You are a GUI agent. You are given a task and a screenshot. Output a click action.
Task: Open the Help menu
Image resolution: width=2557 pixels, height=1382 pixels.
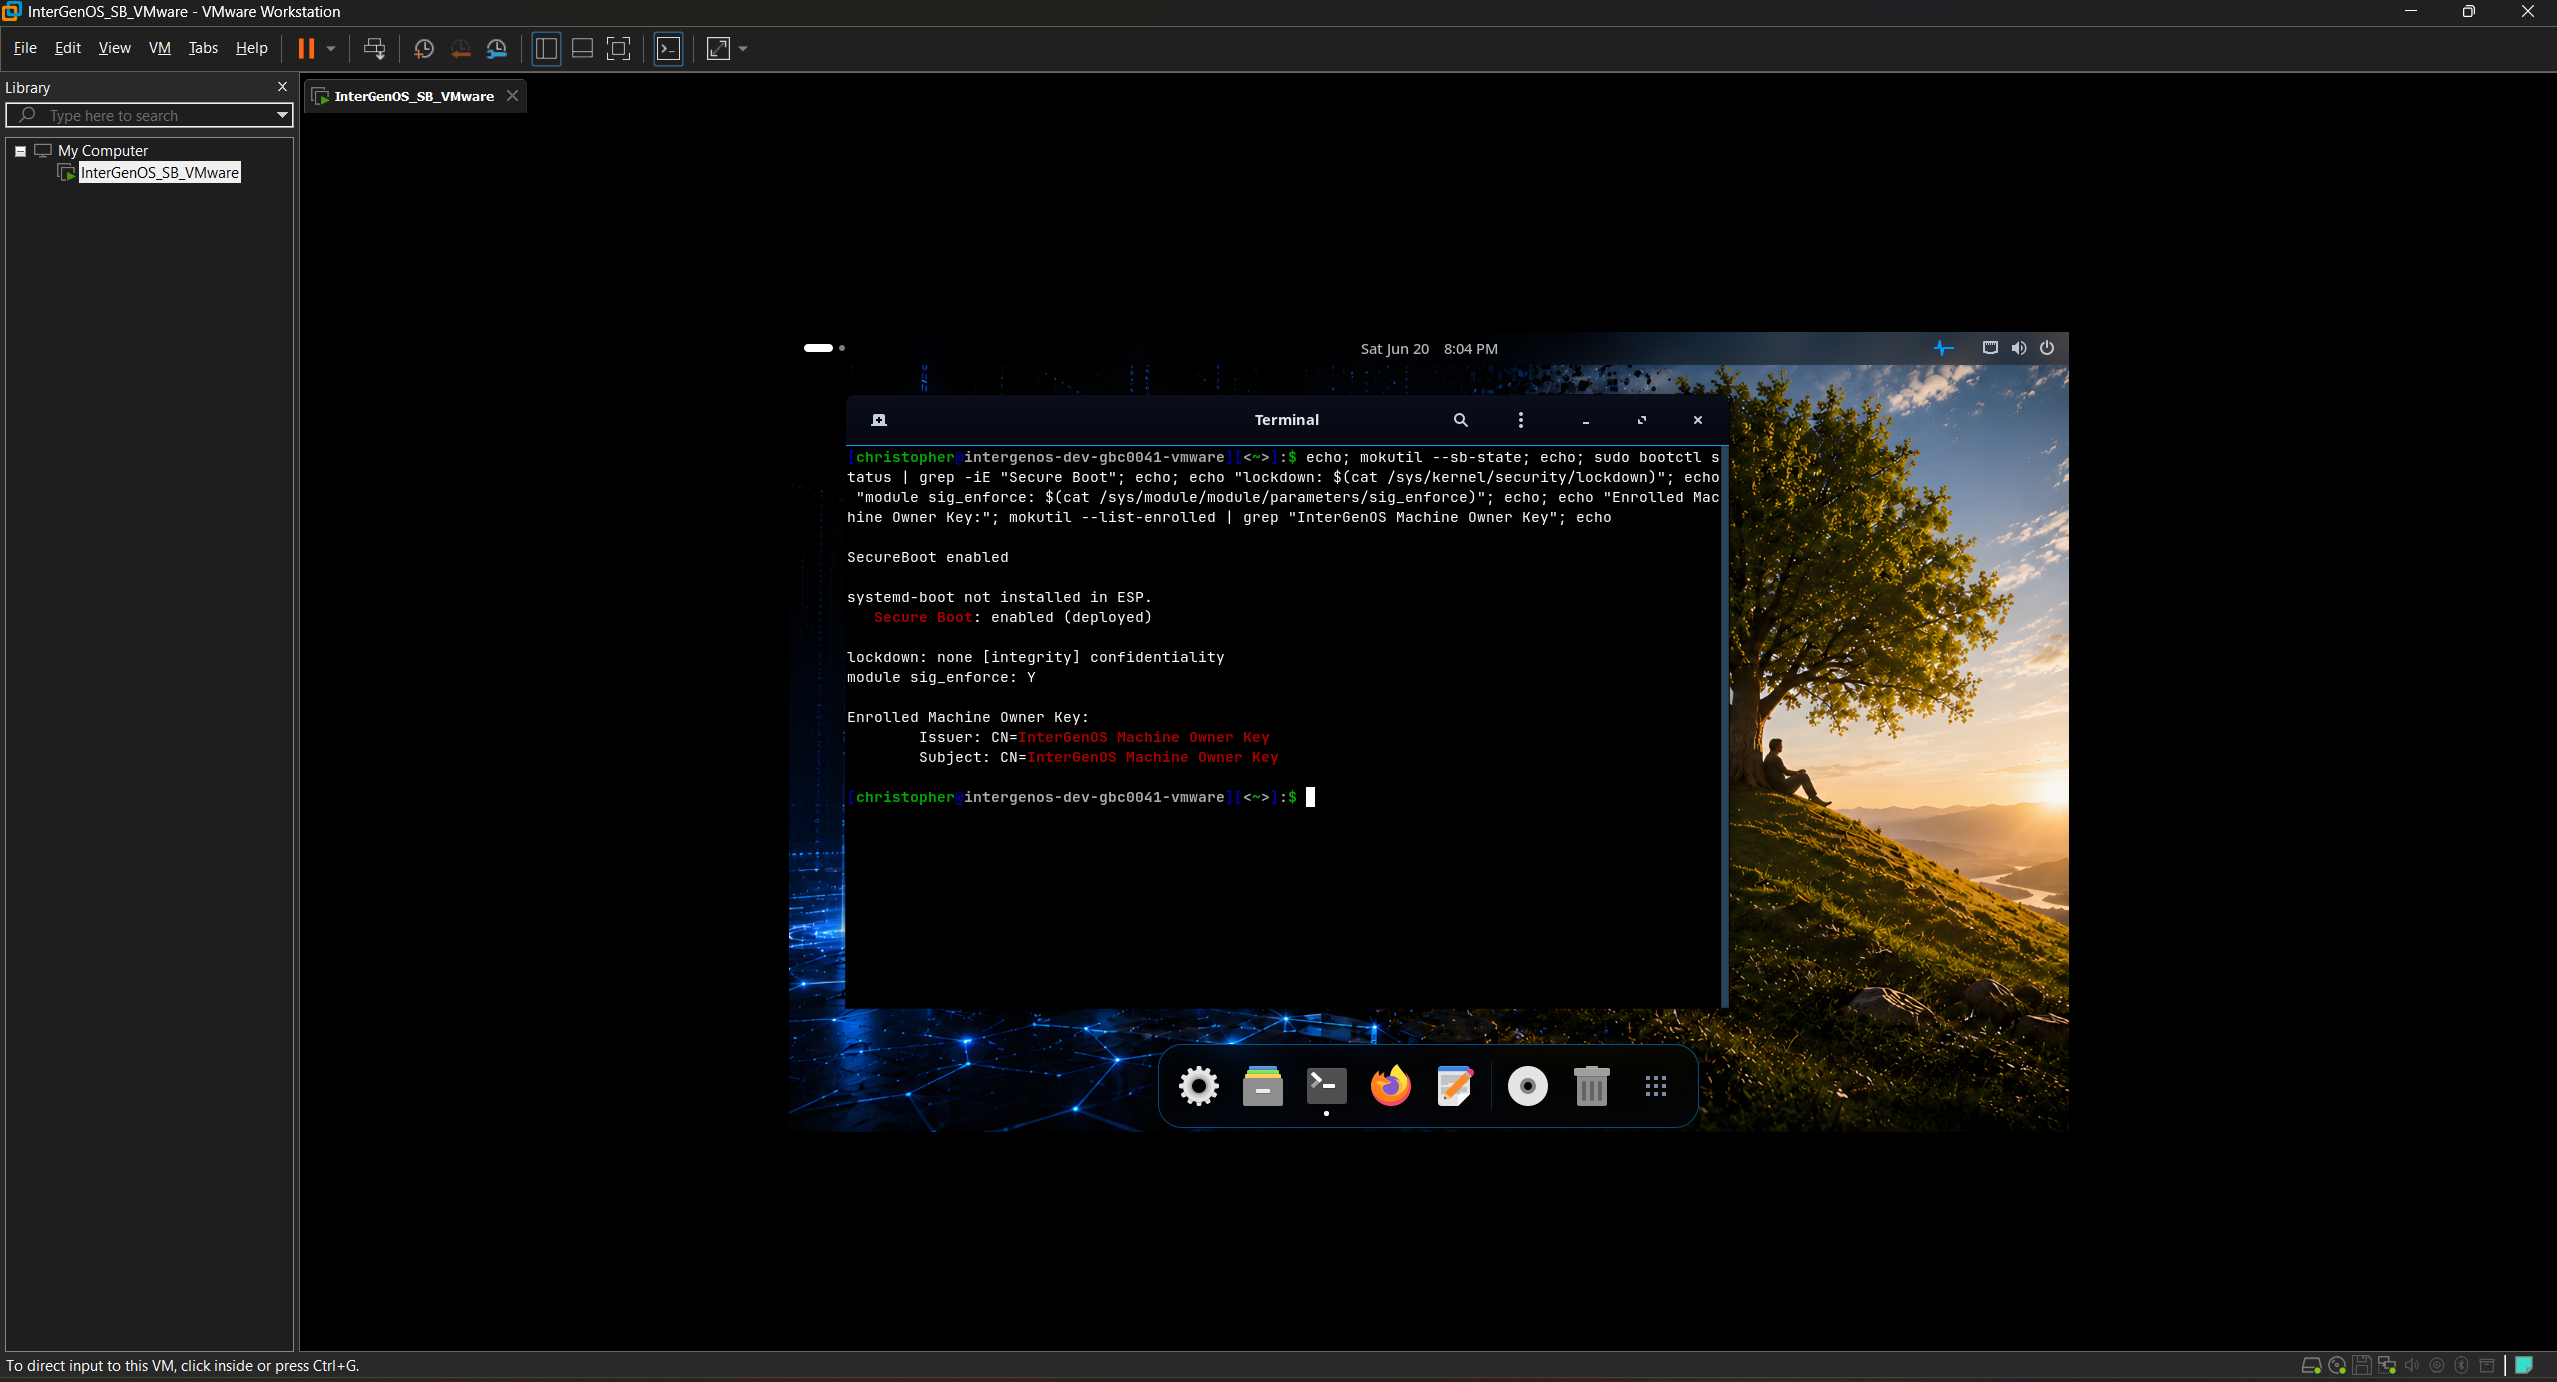[x=252, y=48]
